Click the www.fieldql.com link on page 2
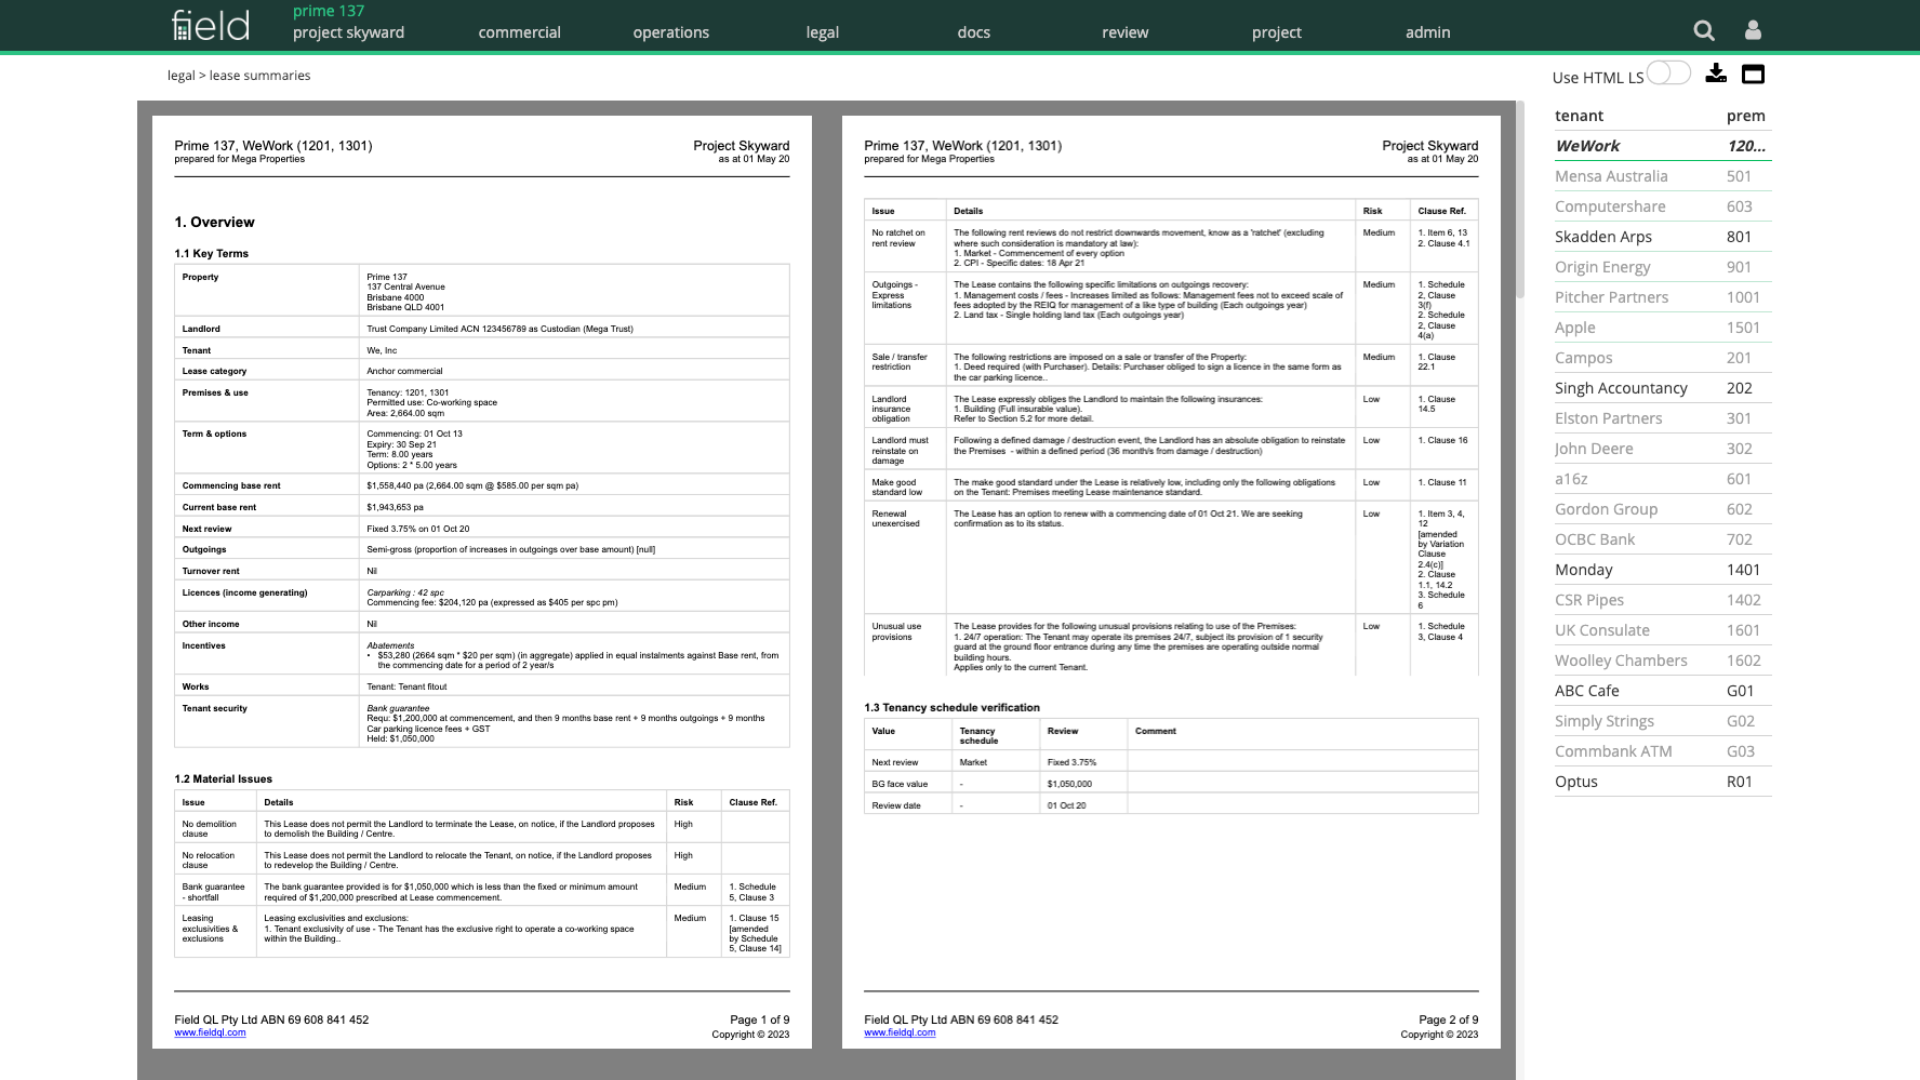The image size is (1920, 1080). tap(899, 1033)
